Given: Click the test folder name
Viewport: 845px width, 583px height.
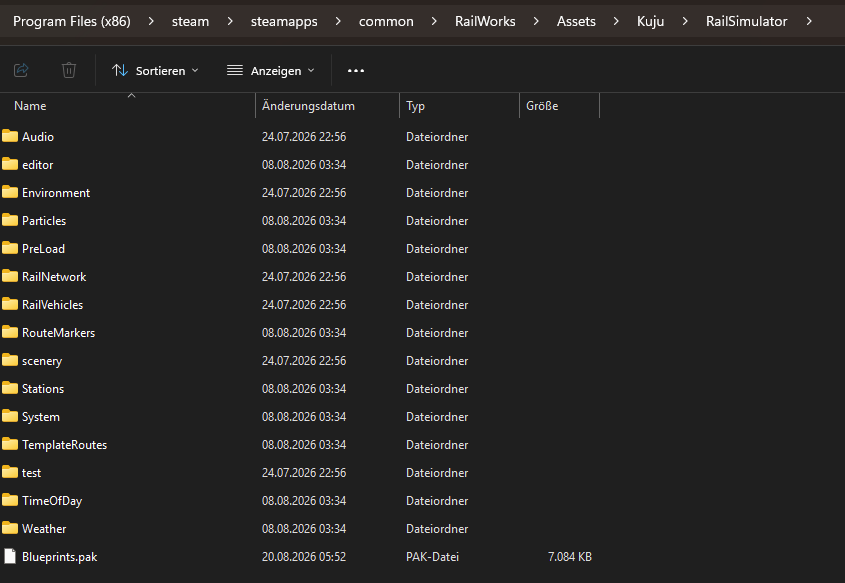Looking at the screenshot, I should pyautogui.click(x=31, y=473).
